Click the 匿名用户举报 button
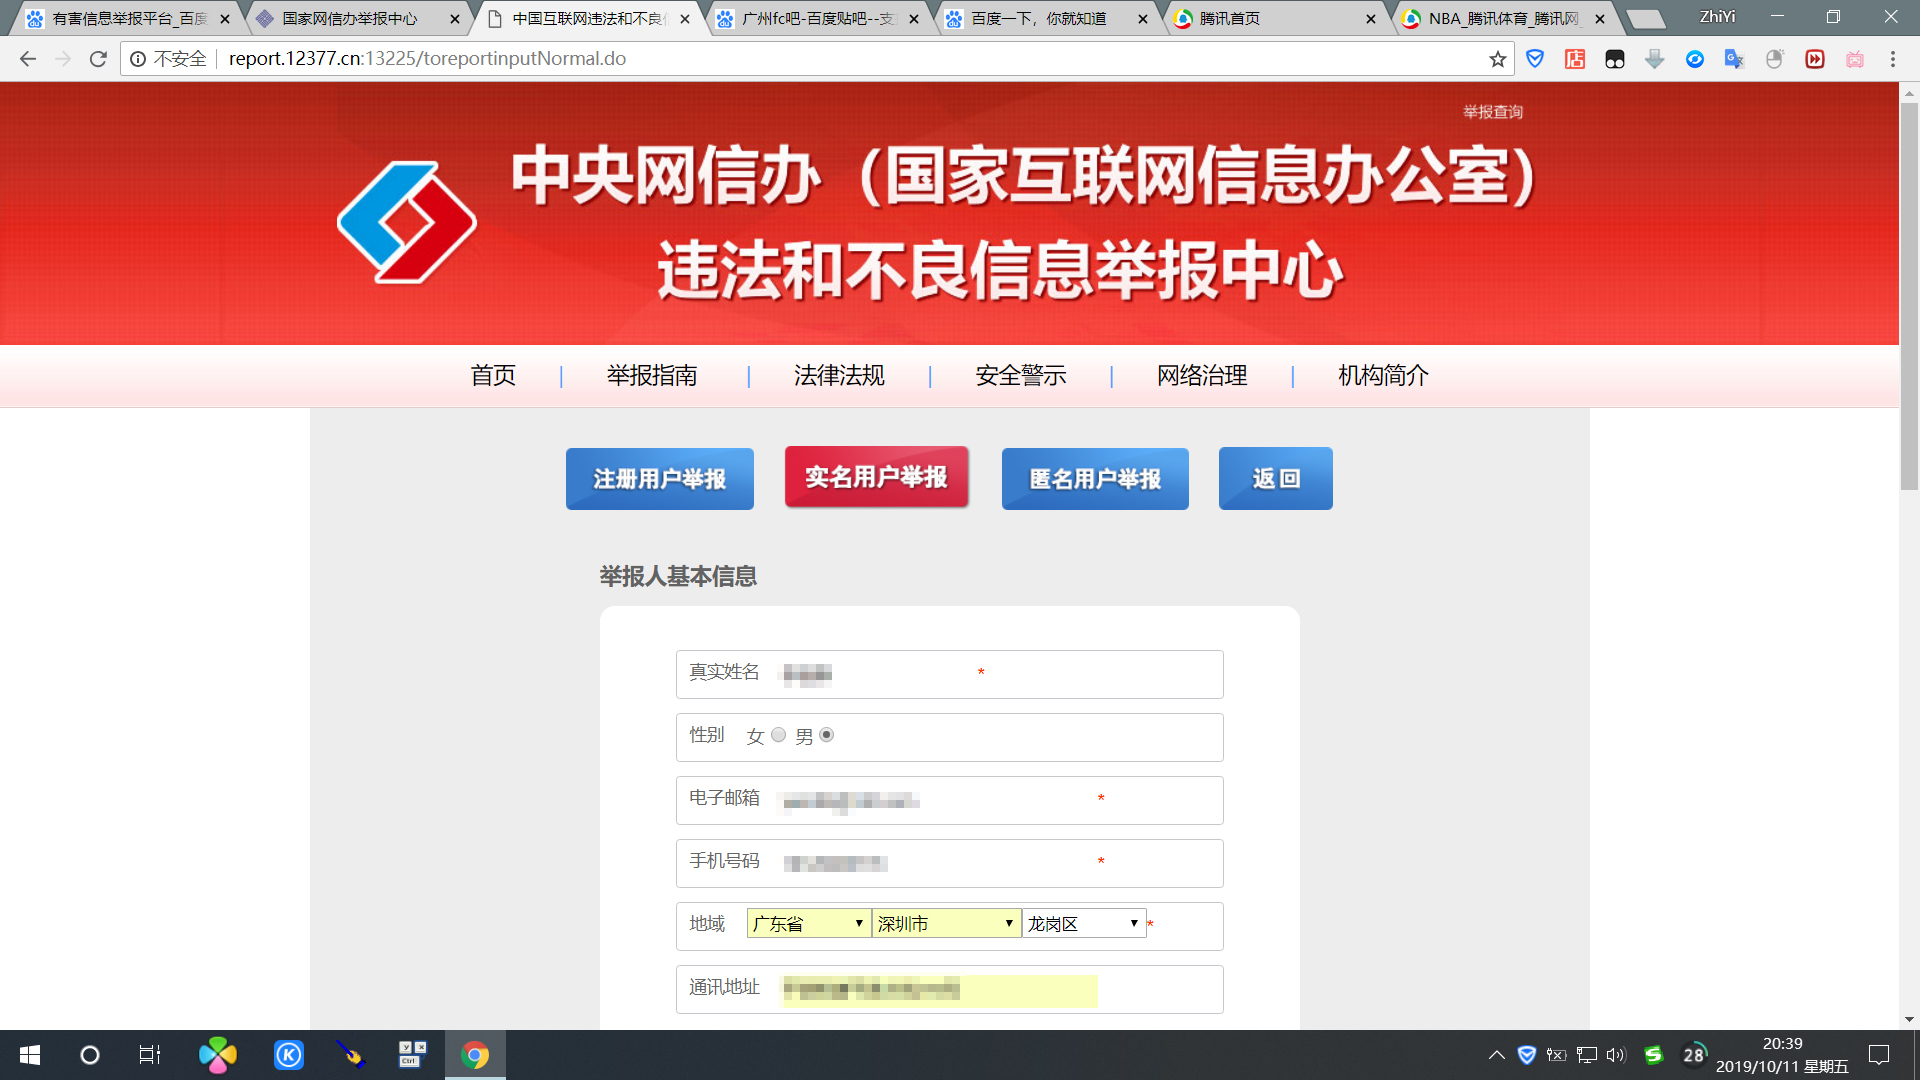Screen dimensions: 1920x1080 pos(1095,479)
